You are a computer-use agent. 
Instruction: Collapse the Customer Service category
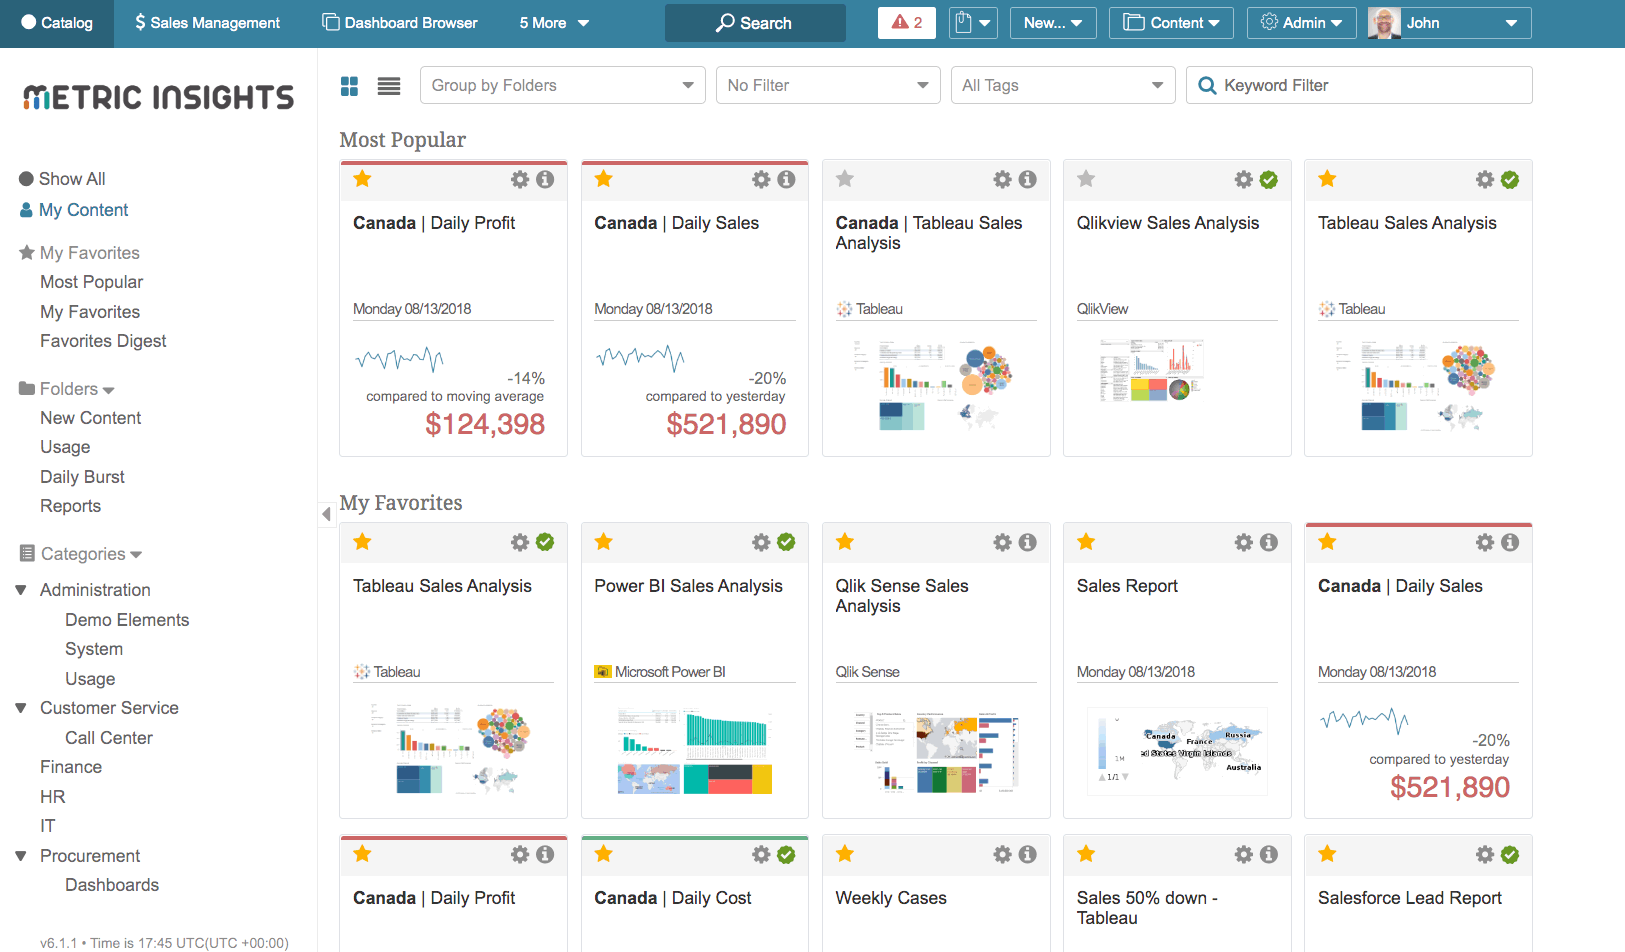pos(21,708)
